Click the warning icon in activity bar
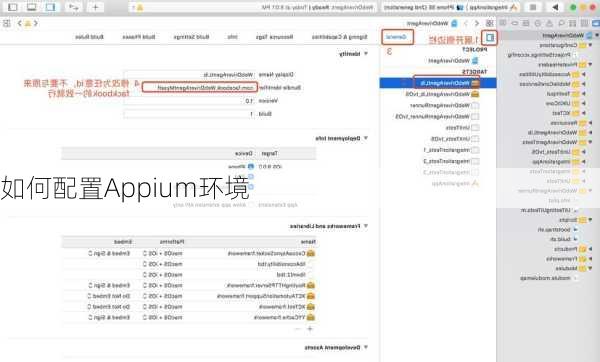Screen dimensions: 600x362 coord(140,8)
